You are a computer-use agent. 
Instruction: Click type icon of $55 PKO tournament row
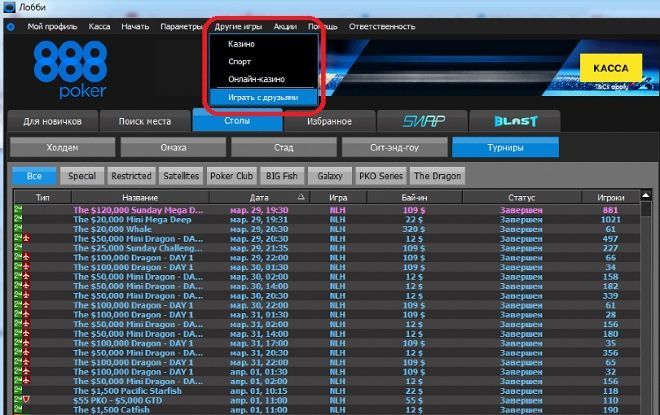pyautogui.click(x=18, y=399)
